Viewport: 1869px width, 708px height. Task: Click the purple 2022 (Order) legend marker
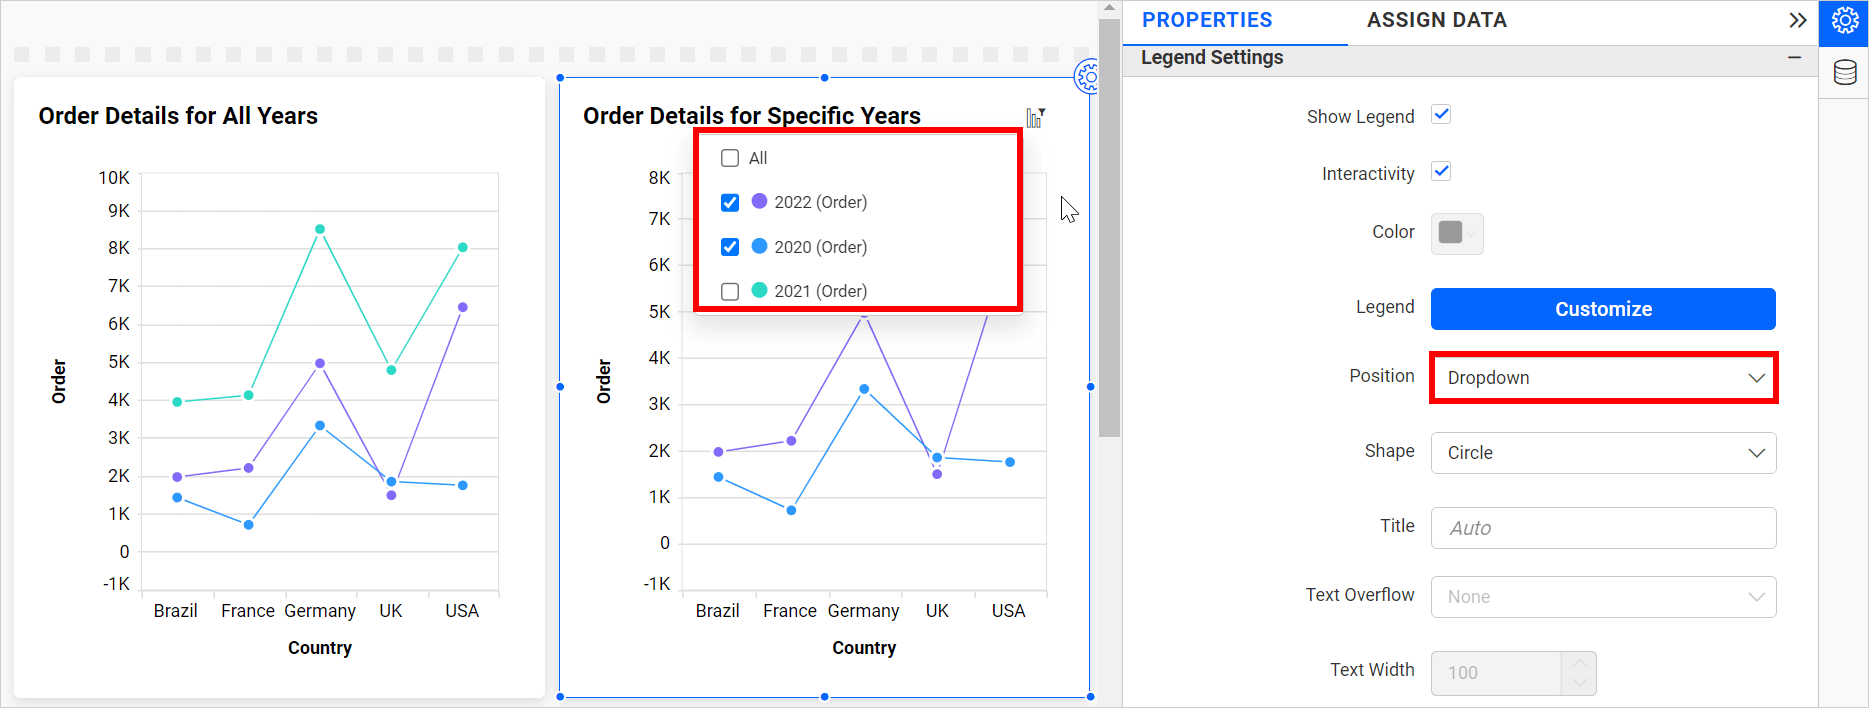(x=759, y=201)
